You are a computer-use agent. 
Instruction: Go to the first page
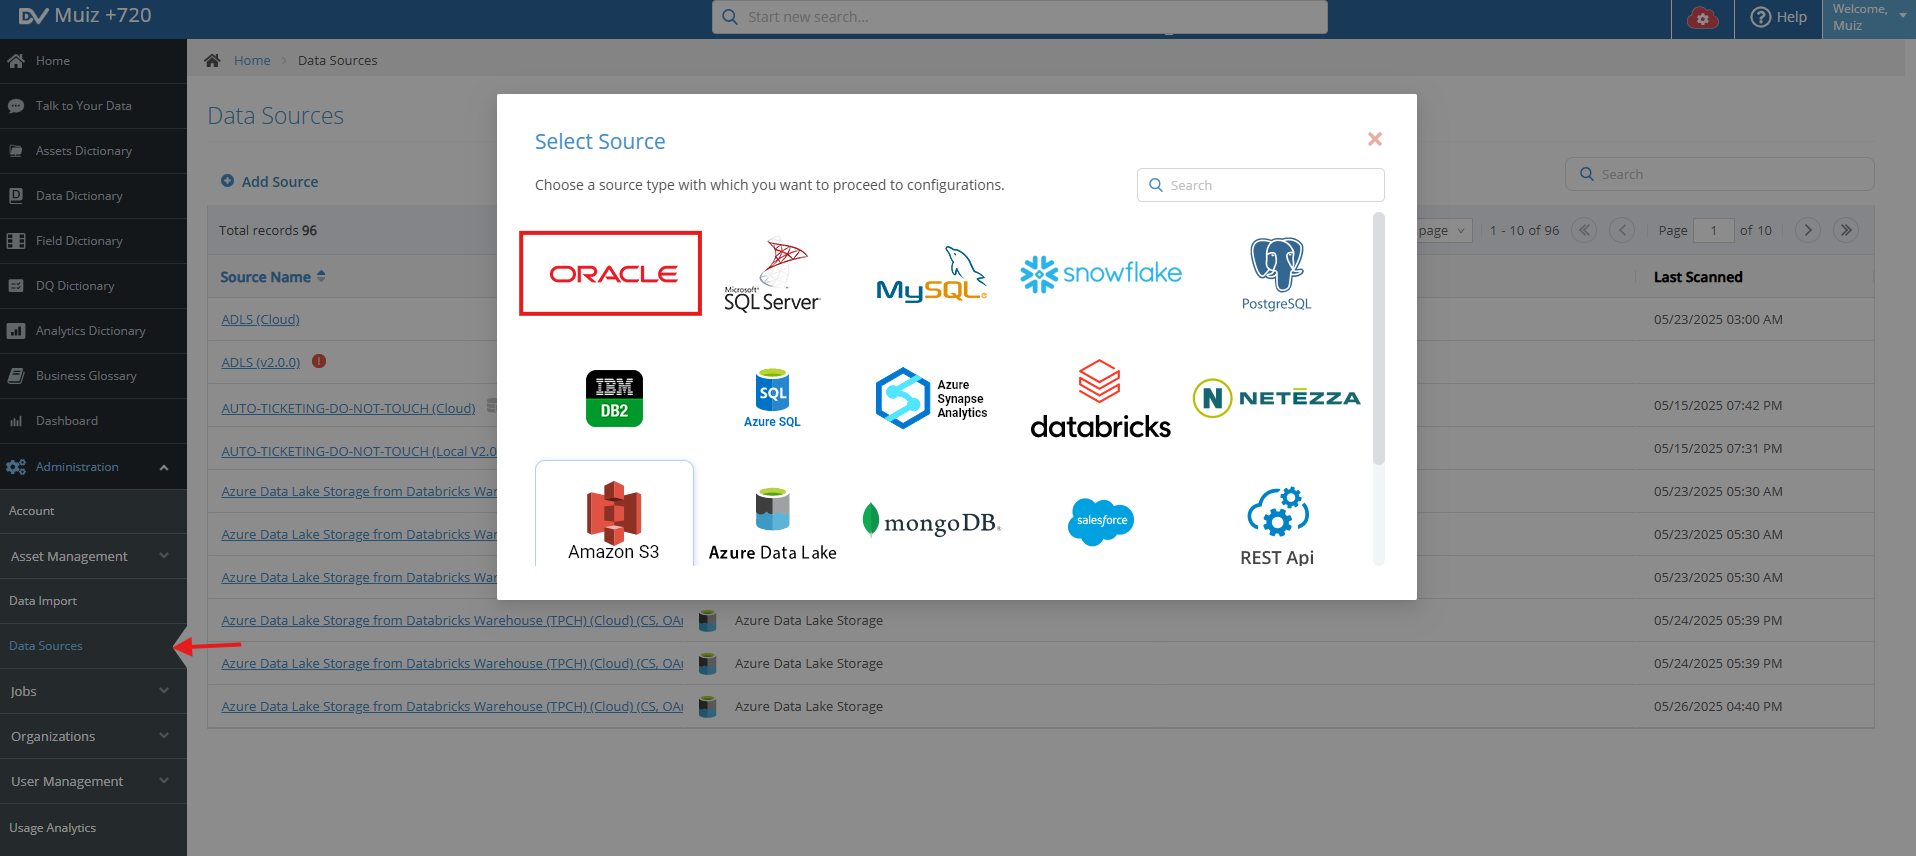tap(1584, 231)
